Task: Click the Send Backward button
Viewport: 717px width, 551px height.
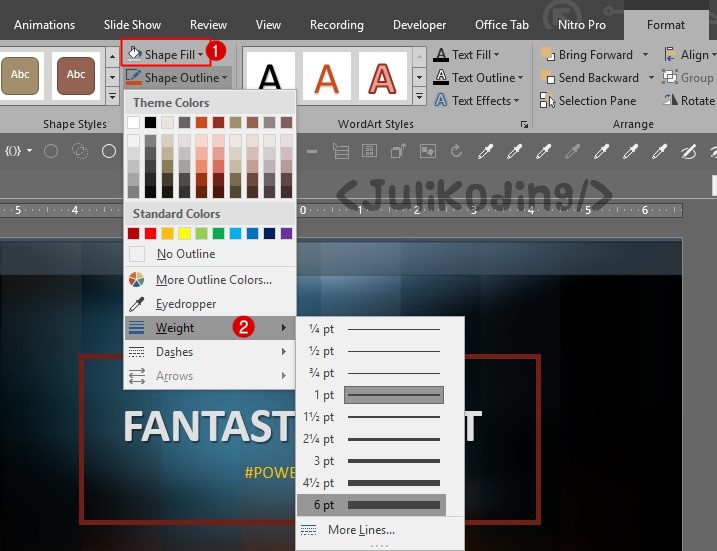Action: click(590, 78)
